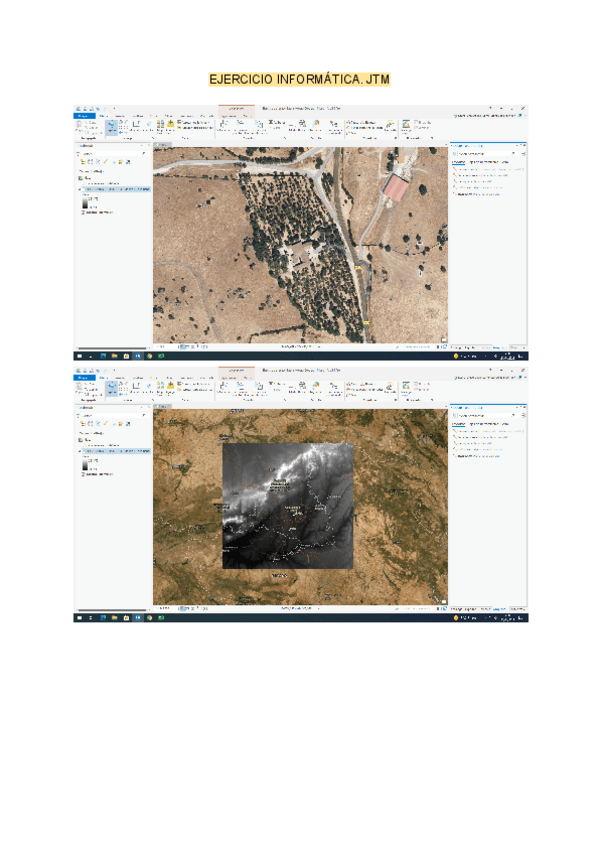Click the Add Data icon in the lower ribbon
The image size is (600, 848).
(171, 386)
